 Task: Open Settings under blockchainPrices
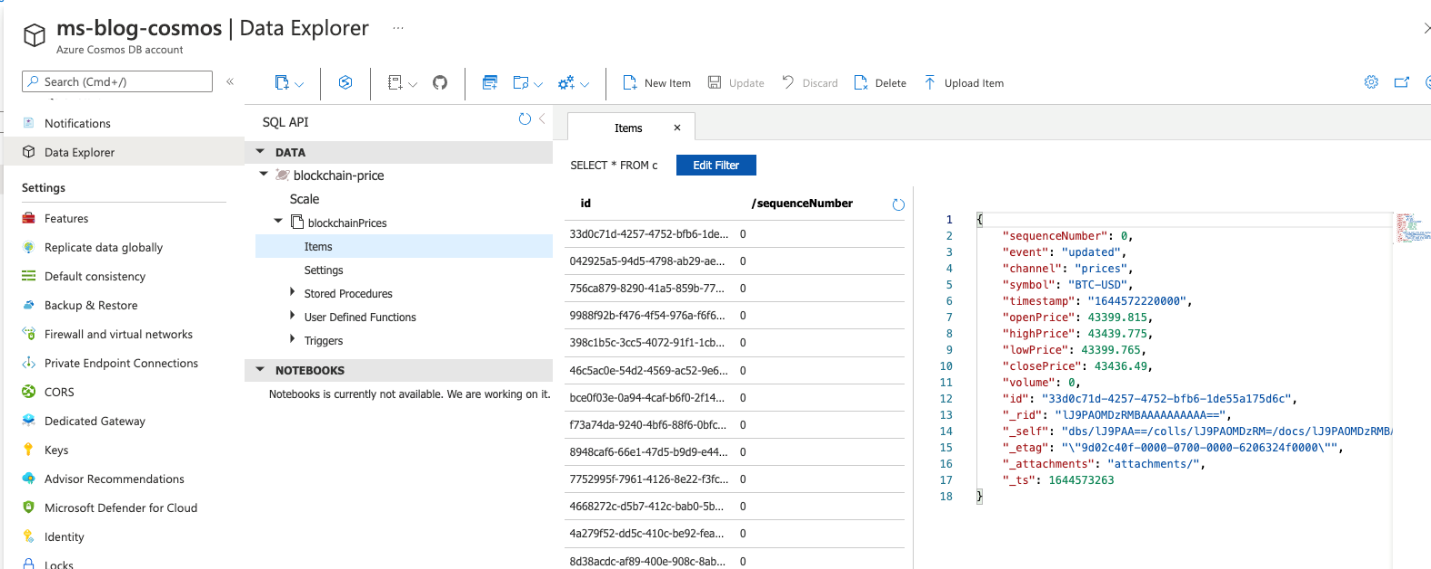[x=324, y=270]
